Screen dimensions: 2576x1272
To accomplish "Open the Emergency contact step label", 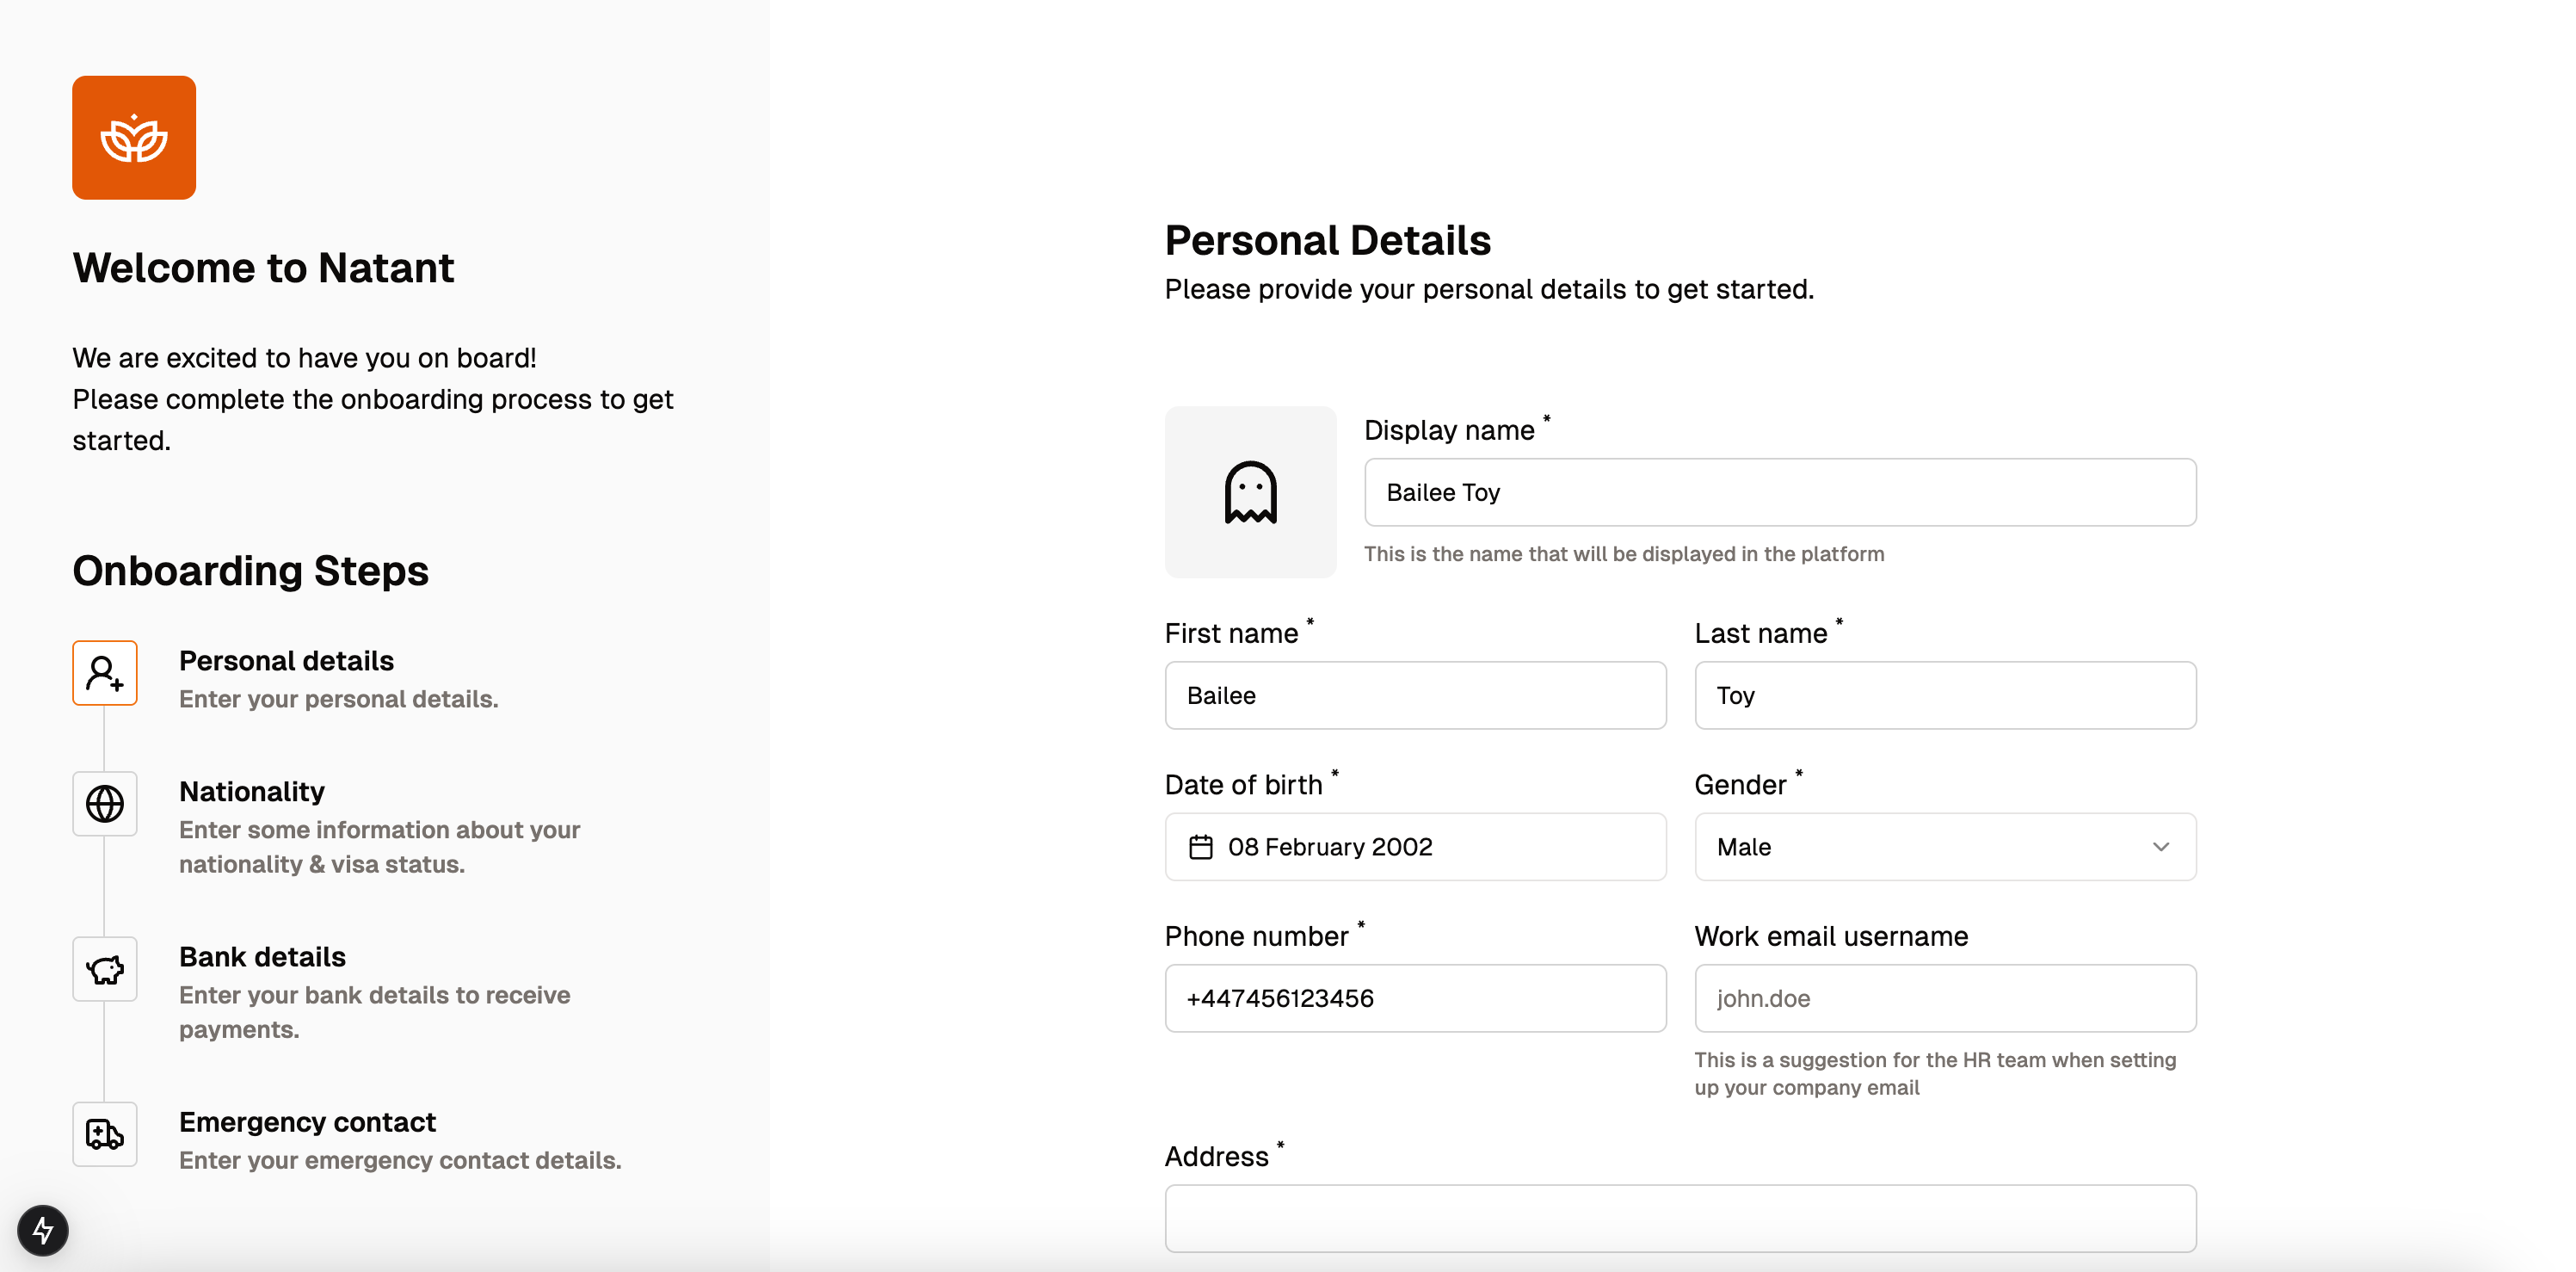I will click(x=307, y=1122).
